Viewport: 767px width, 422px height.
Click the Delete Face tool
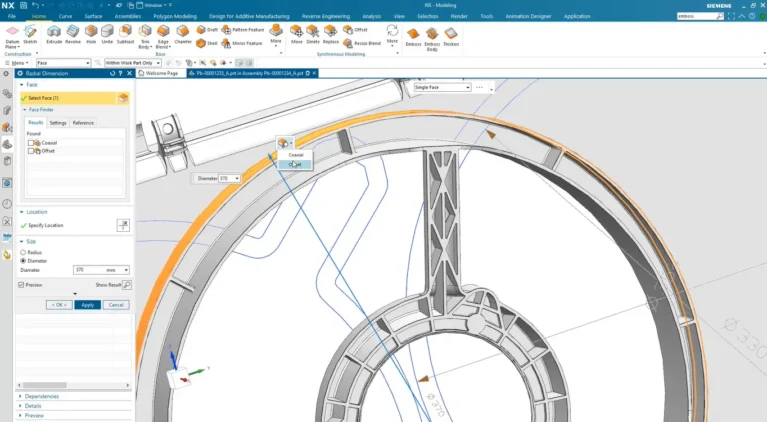coord(313,35)
